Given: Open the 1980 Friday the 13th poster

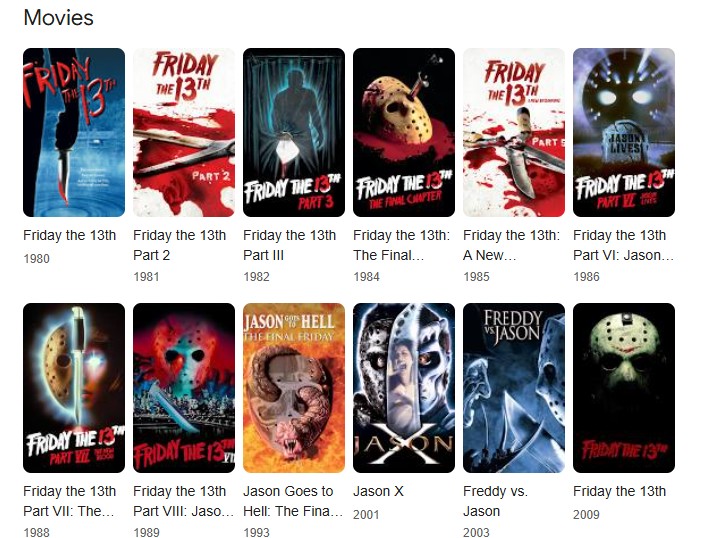Looking at the screenshot, I should point(74,132).
